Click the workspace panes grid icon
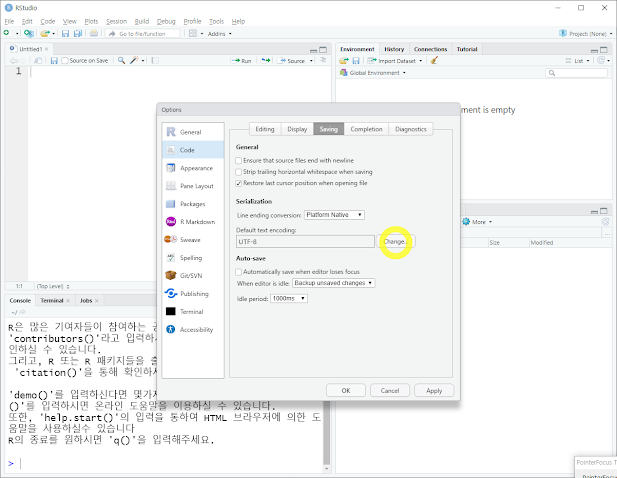Image resolution: width=617 pixels, height=478 pixels. click(x=192, y=33)
